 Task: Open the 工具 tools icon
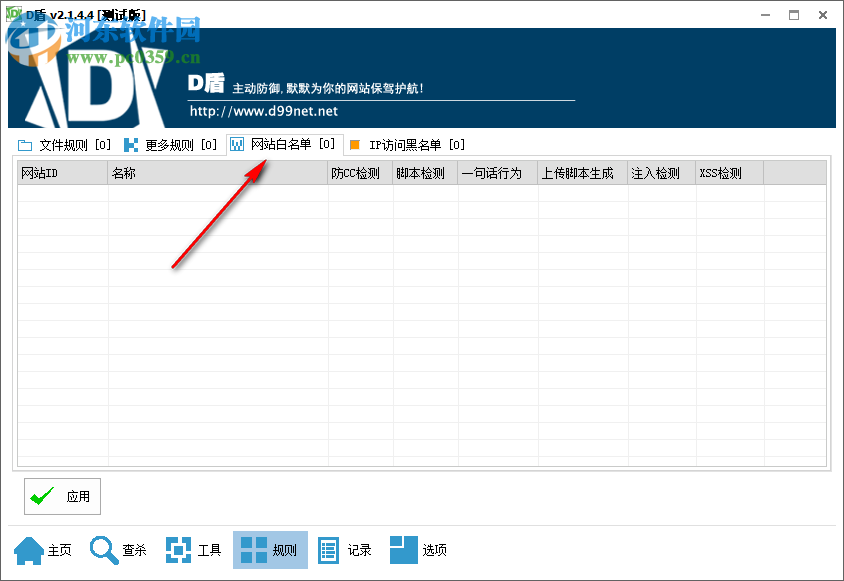tap(178, 550)
